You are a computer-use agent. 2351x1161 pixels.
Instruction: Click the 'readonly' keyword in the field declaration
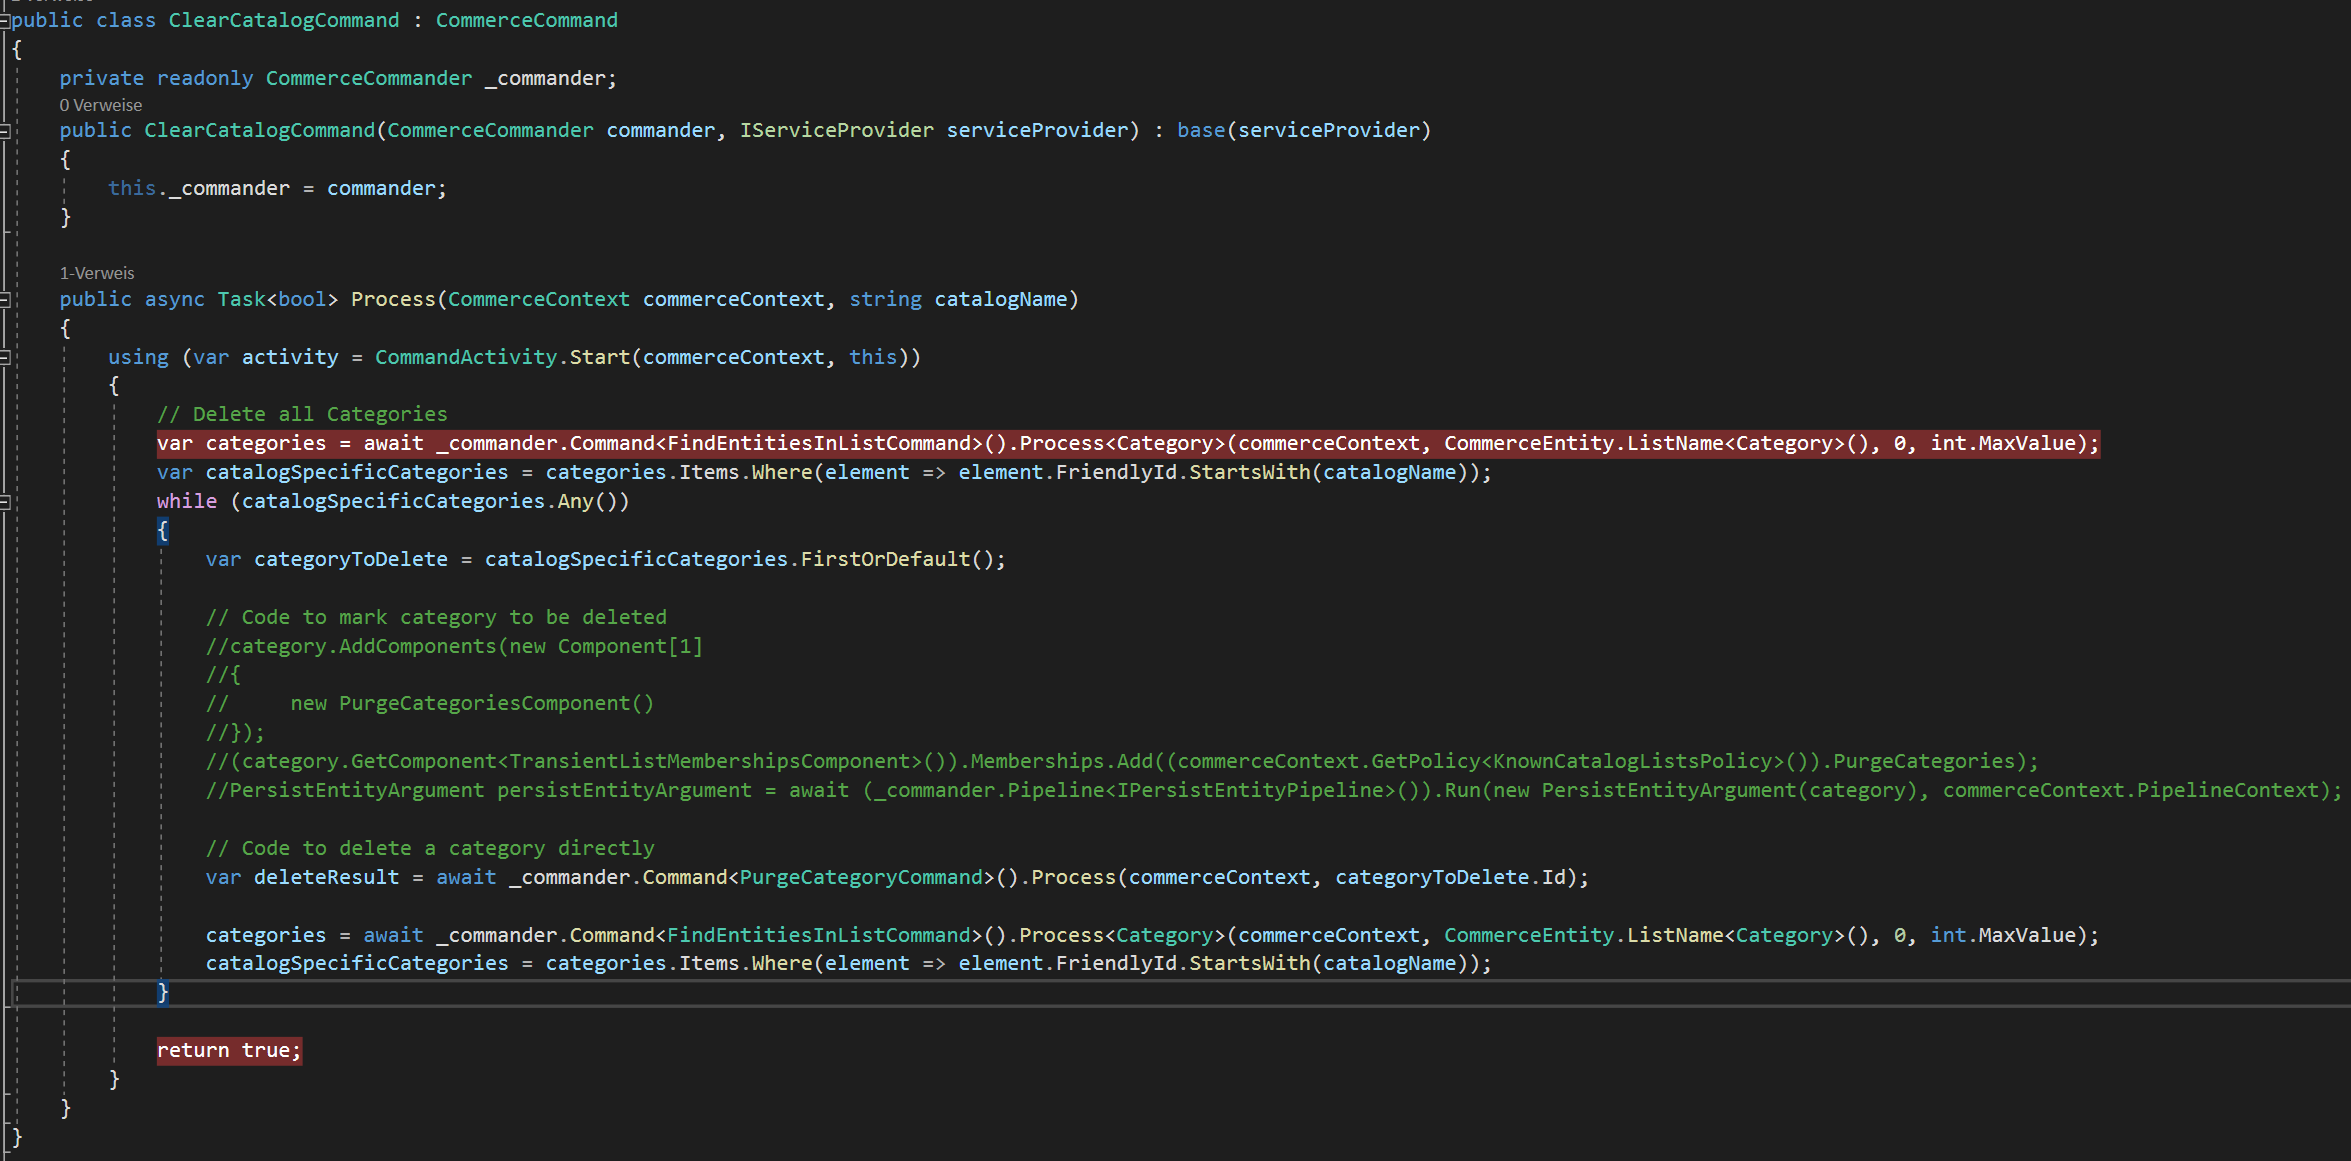point(205,78)
